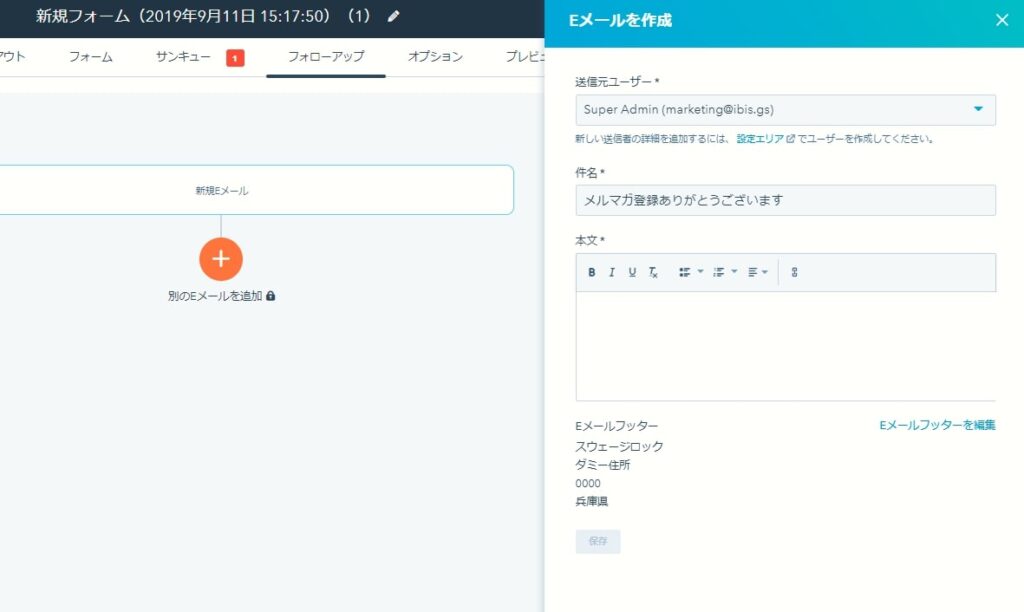Click the ダミー住所 footer text
The image size is (1024, 612).
602,465
